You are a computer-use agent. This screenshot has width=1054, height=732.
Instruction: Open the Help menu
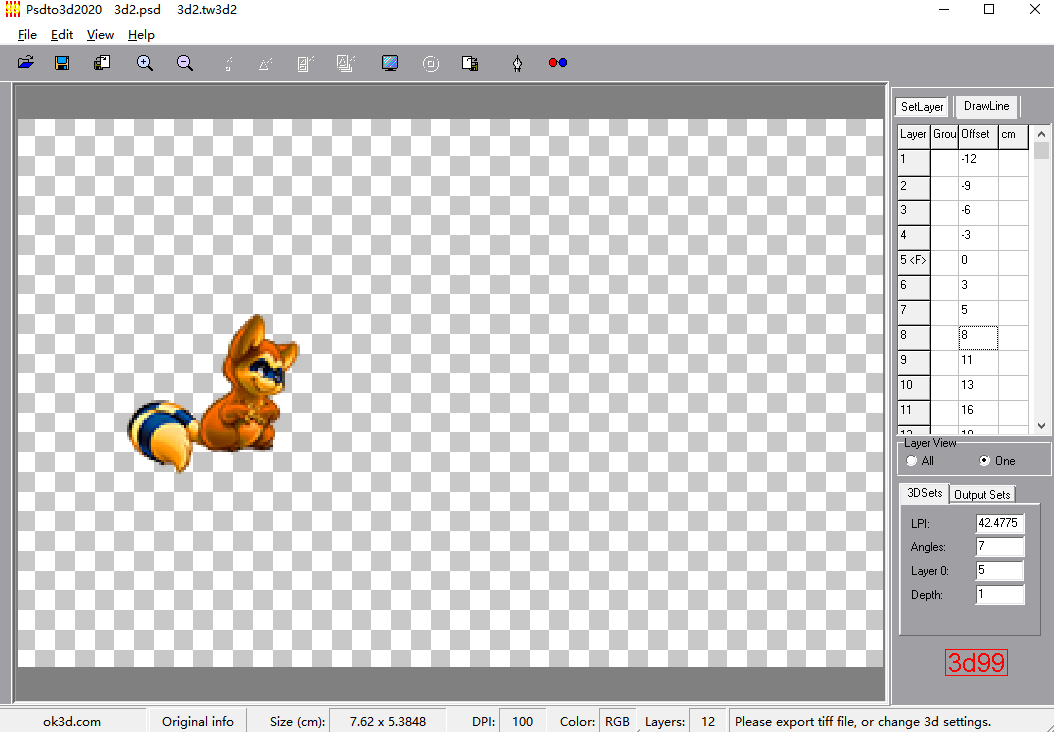[141, 35]
